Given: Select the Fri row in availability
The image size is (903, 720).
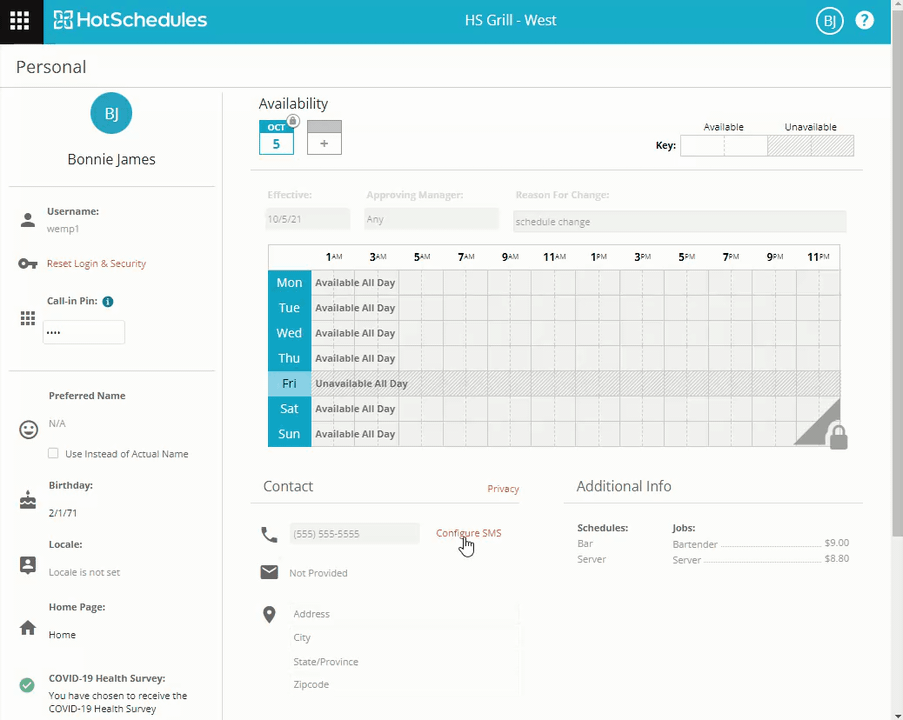Looking at the screenshot, I should tap(289, 384).
